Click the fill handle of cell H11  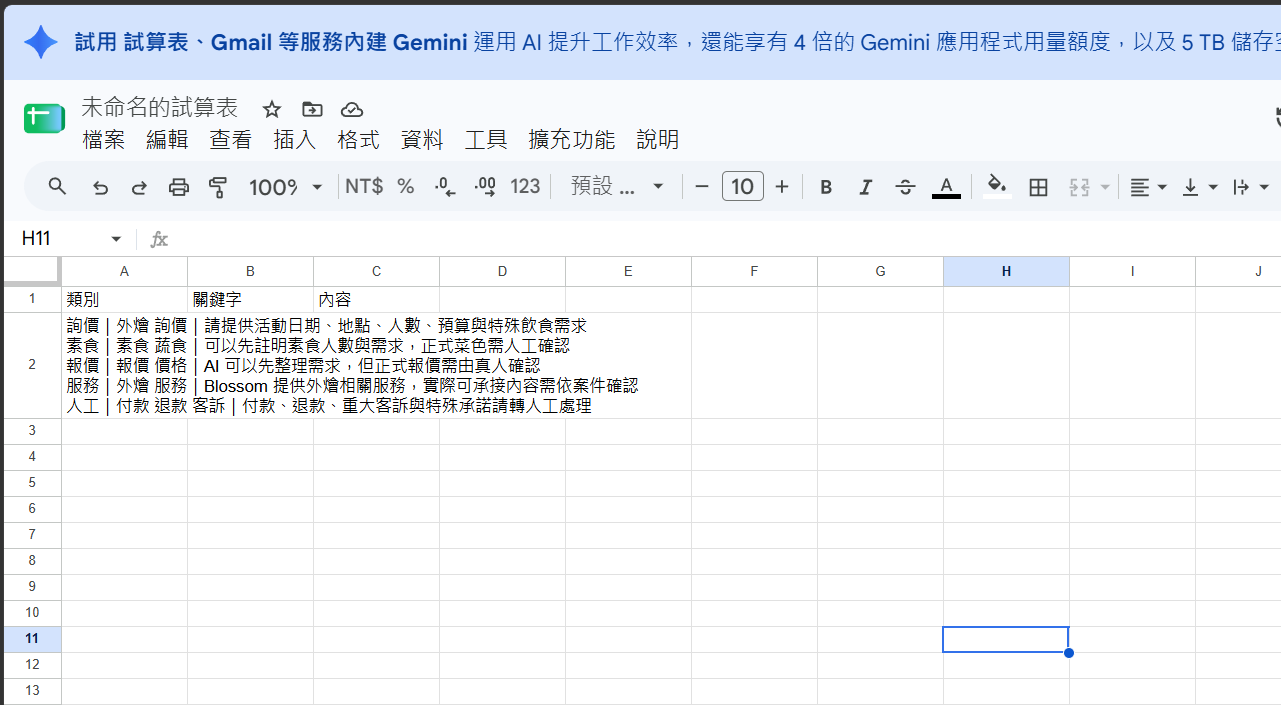1069,653
